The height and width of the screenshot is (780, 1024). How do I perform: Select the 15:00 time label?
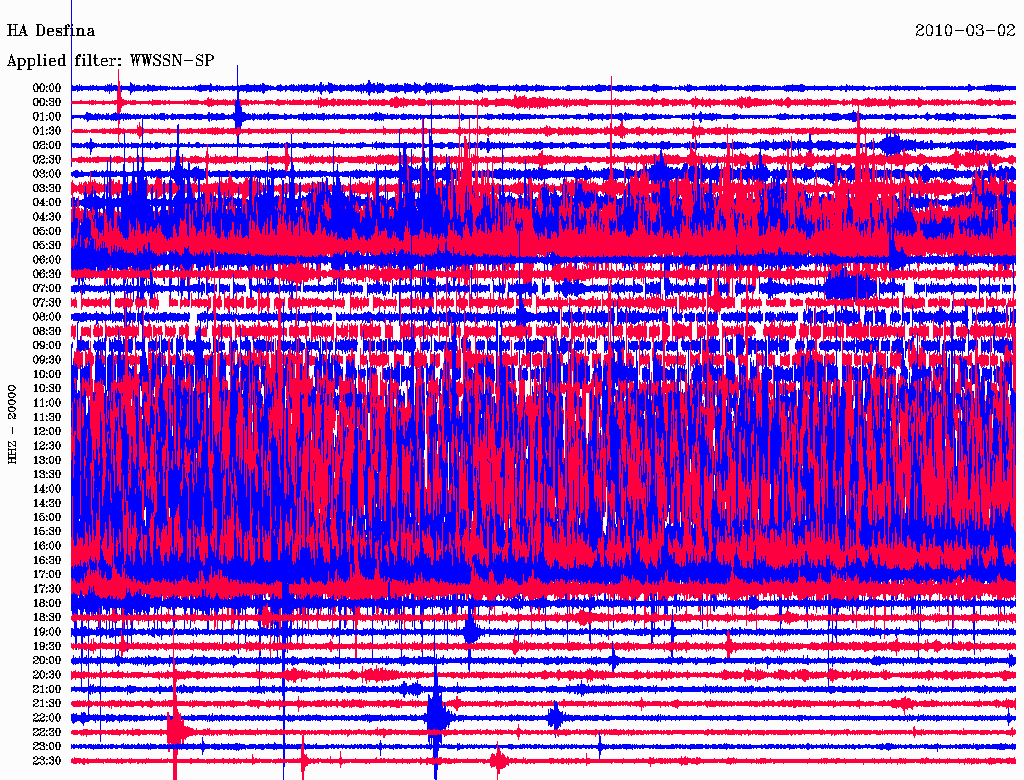[x=47, y=517]
